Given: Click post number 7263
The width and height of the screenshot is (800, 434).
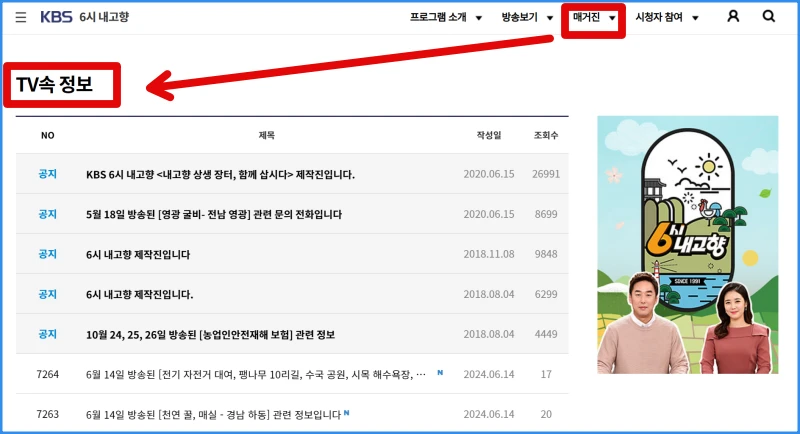Looking at the screenshot, I should pos(47,414).
